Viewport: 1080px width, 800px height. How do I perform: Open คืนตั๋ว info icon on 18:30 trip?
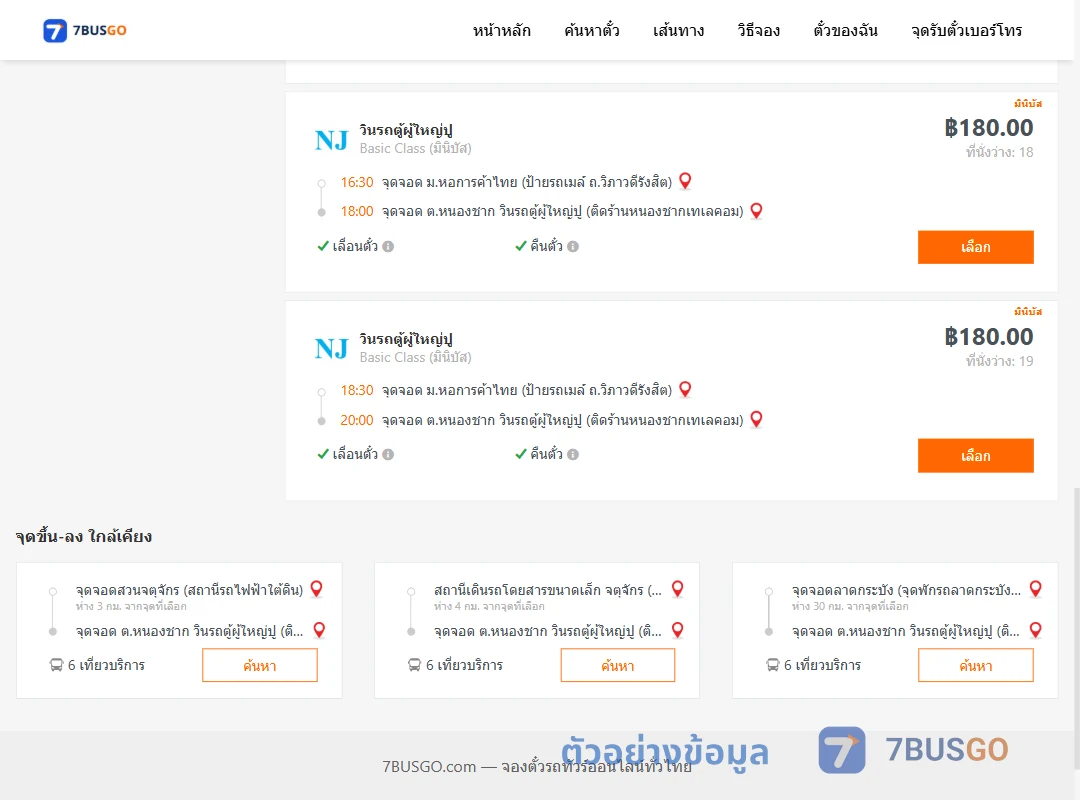click(x=573, y=455)
